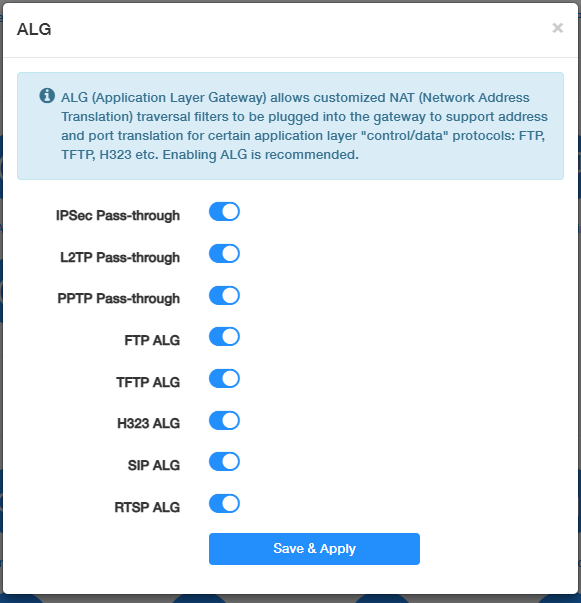Disable the IPSec Pass-through switch

click(x=224, y=212)
